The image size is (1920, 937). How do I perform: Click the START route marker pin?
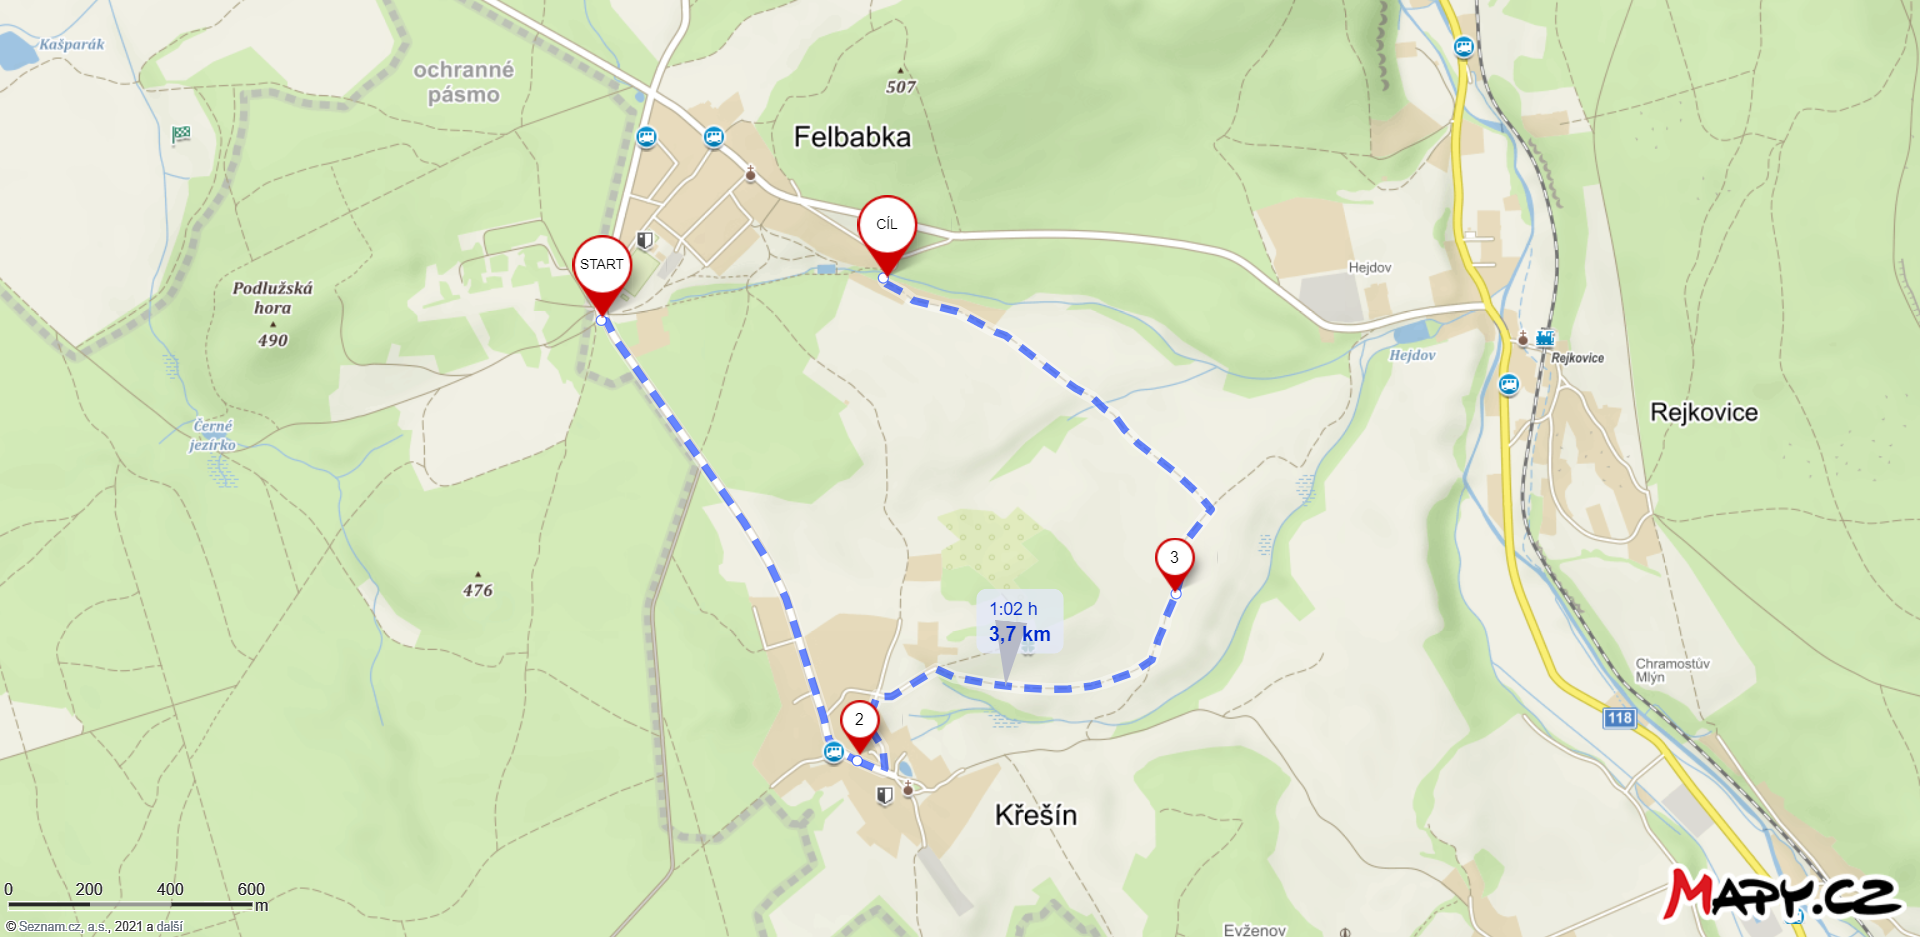point(602,272)
